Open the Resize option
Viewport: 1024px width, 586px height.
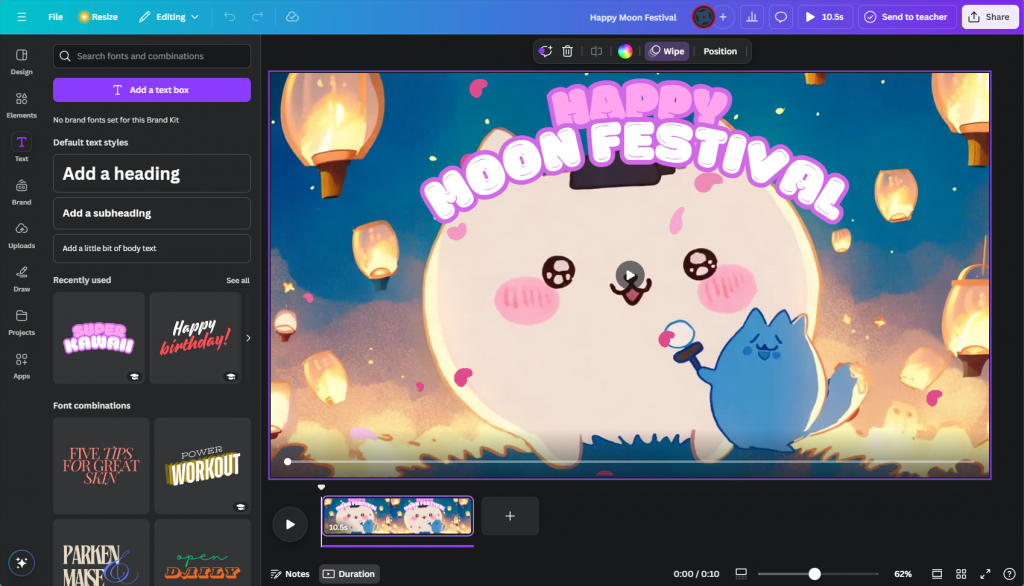(98, 17)
